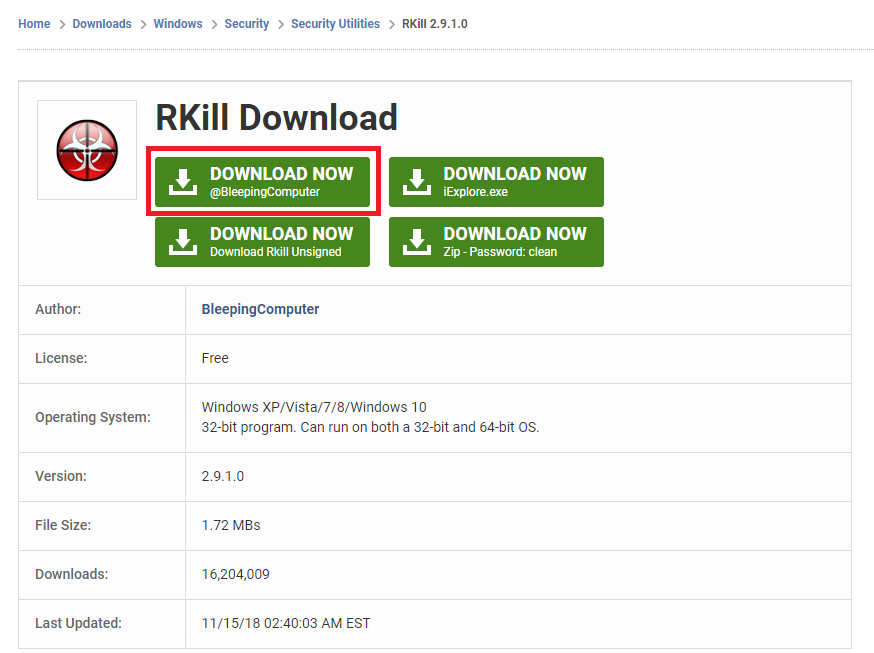Click the highlighted red-bordered download area

(263, 181)
